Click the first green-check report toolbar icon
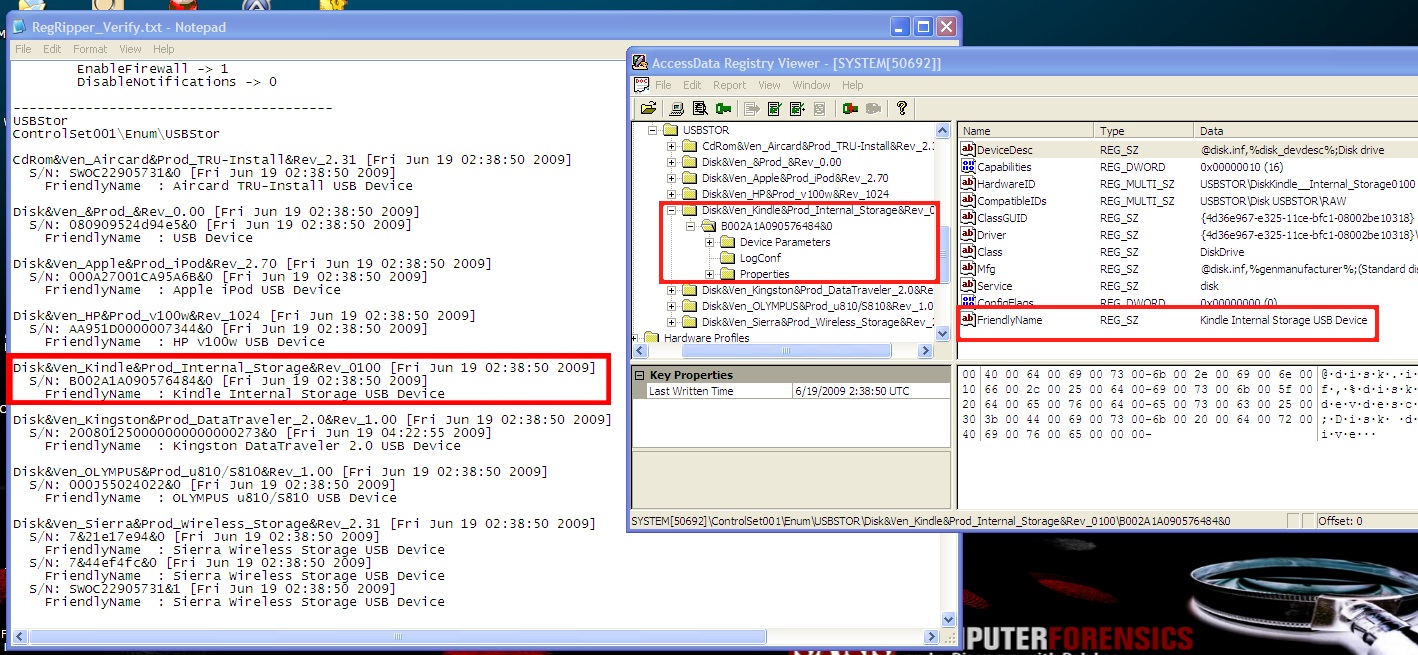Viewport: 1418px width, 655px height. 775,108
